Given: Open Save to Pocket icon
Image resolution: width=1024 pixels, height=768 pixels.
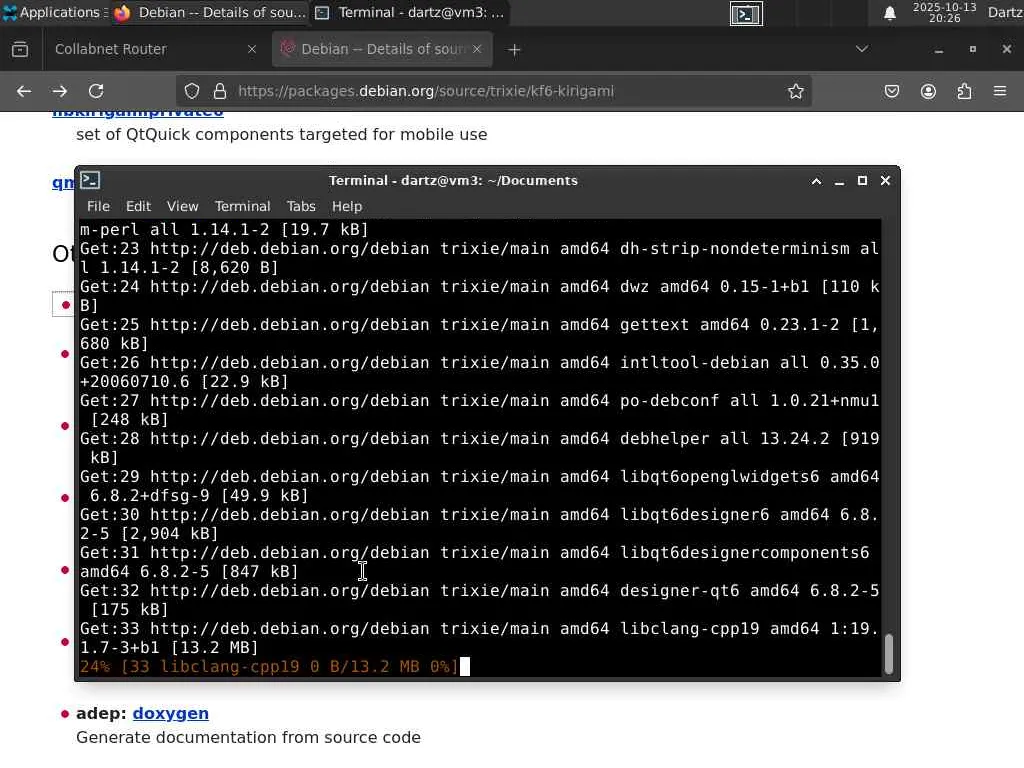Looking at the screenshot, I should [x=891, y=91].
